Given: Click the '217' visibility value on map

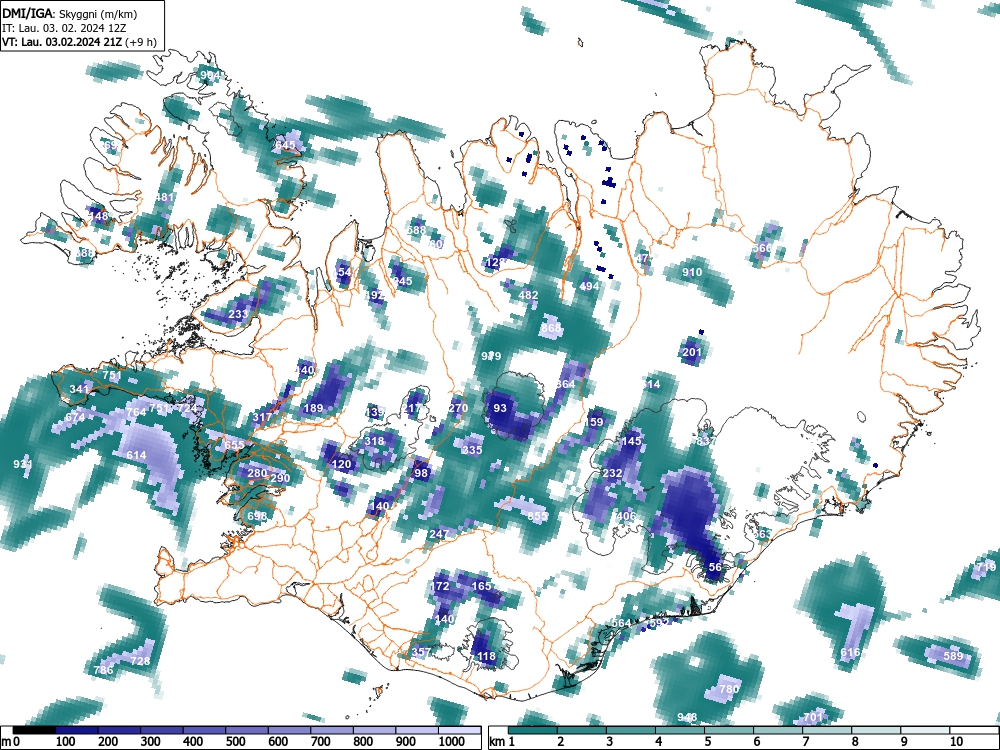Looking at the screenshot, I should [413, 408].
